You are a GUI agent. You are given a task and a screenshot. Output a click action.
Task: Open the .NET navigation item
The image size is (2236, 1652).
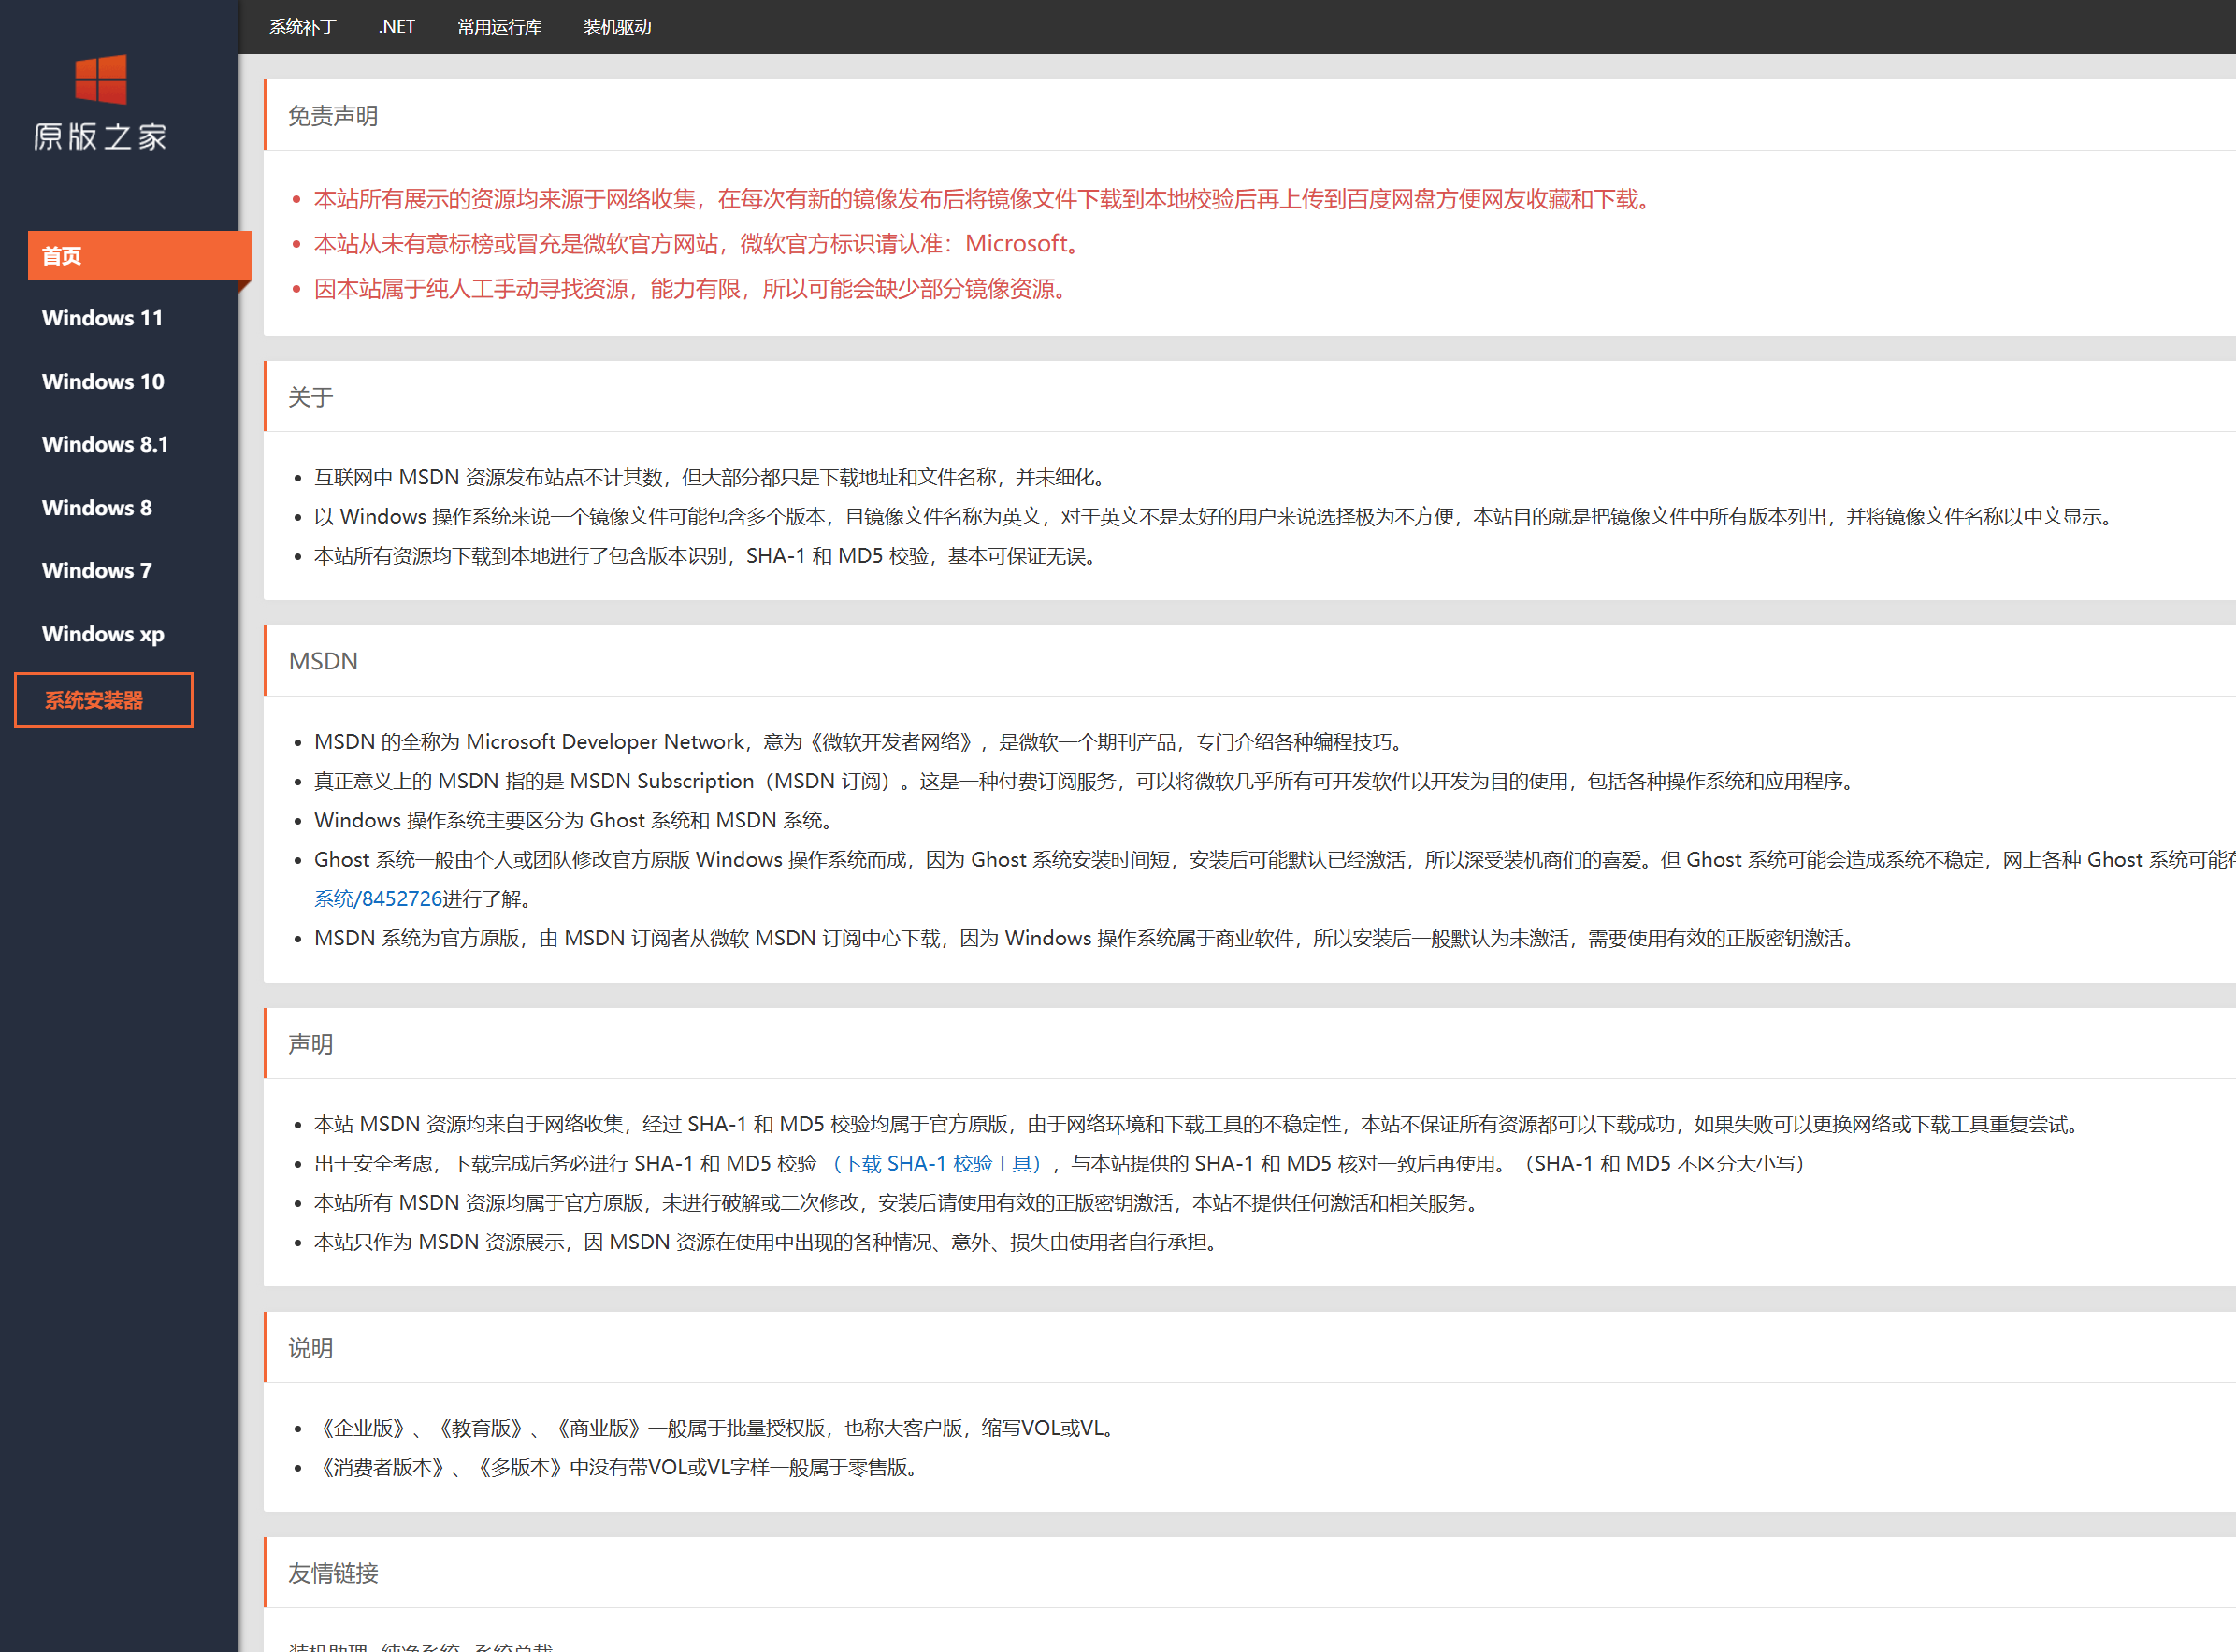[396, 27]
